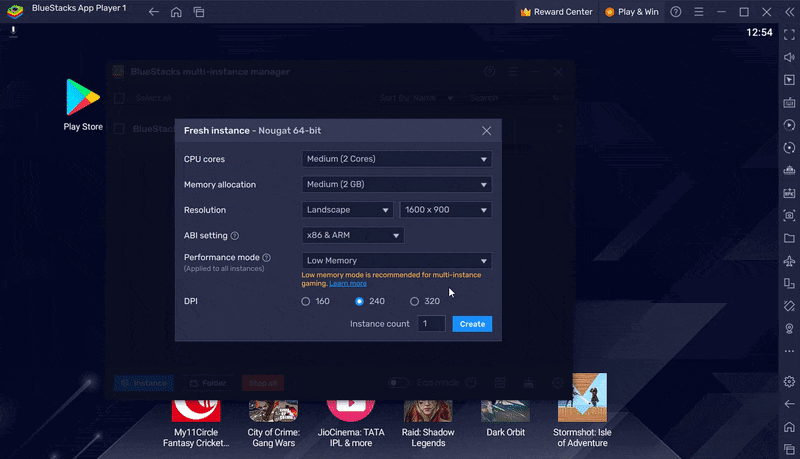Viewport: 800px width, 459px height.
Task: Click help icon in multi-instance manager header
Action: [x=489, y=72]
